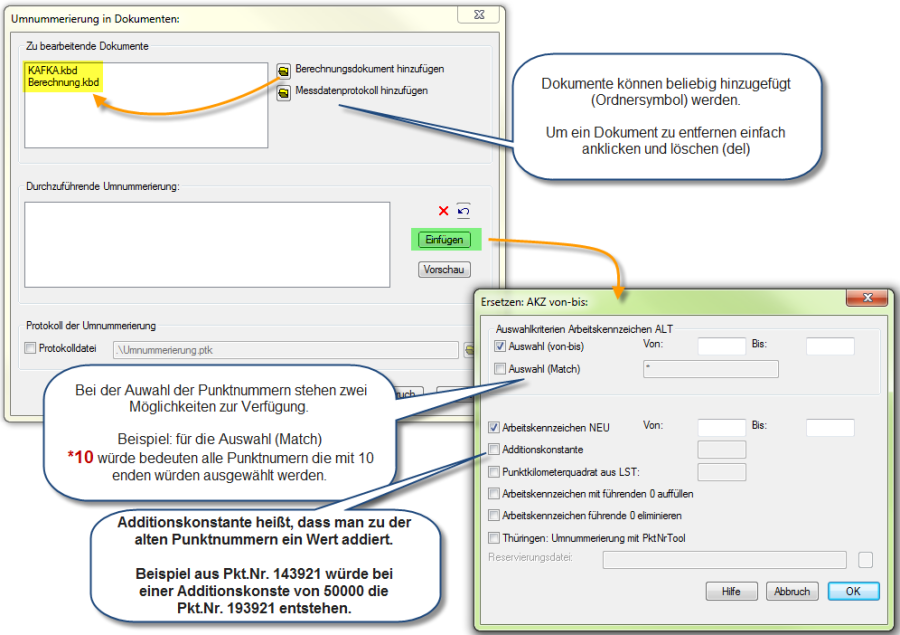Screen dimensions: 900x635
Task: Click the folder icon for Berechnungsdokument hinzufügen
Action: pyautogui.click(x=284, y=70)
